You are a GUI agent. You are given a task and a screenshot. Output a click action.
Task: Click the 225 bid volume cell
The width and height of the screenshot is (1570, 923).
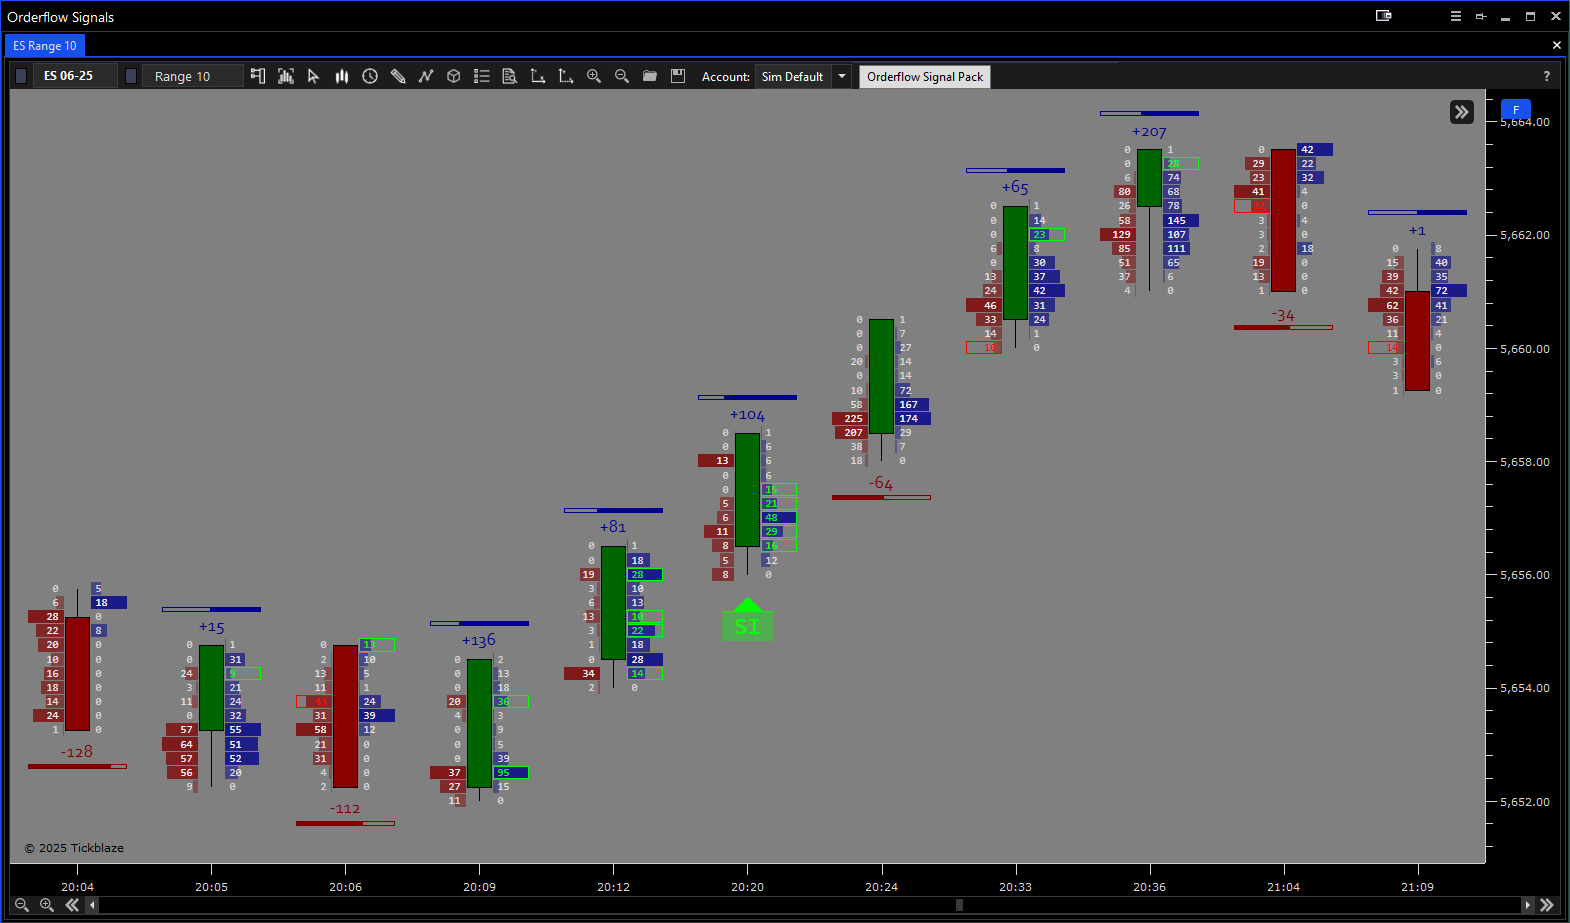point(850,419)
